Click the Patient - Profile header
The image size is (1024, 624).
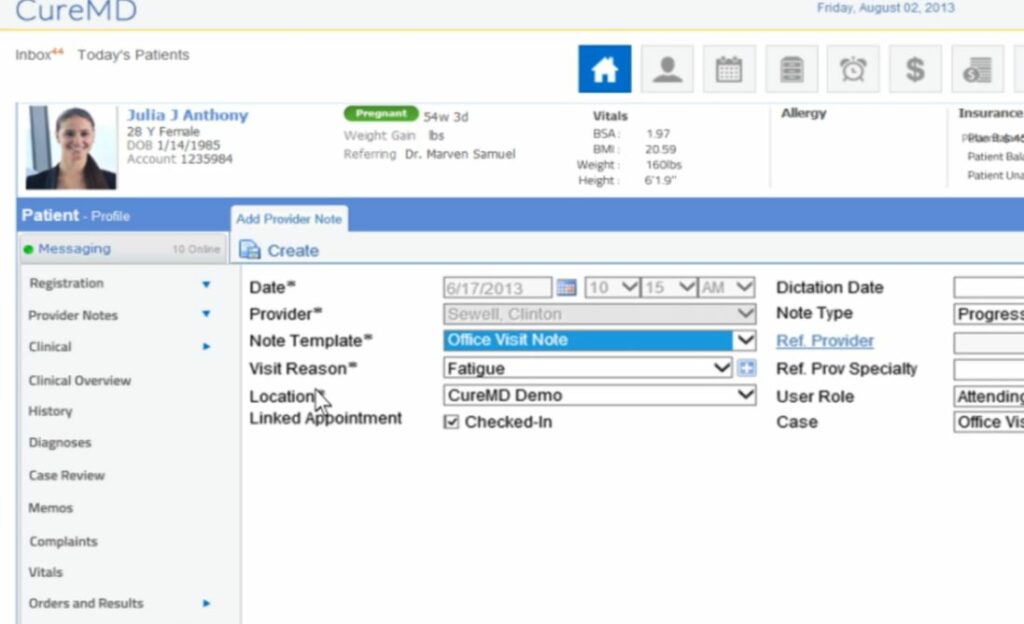(76, 215)
